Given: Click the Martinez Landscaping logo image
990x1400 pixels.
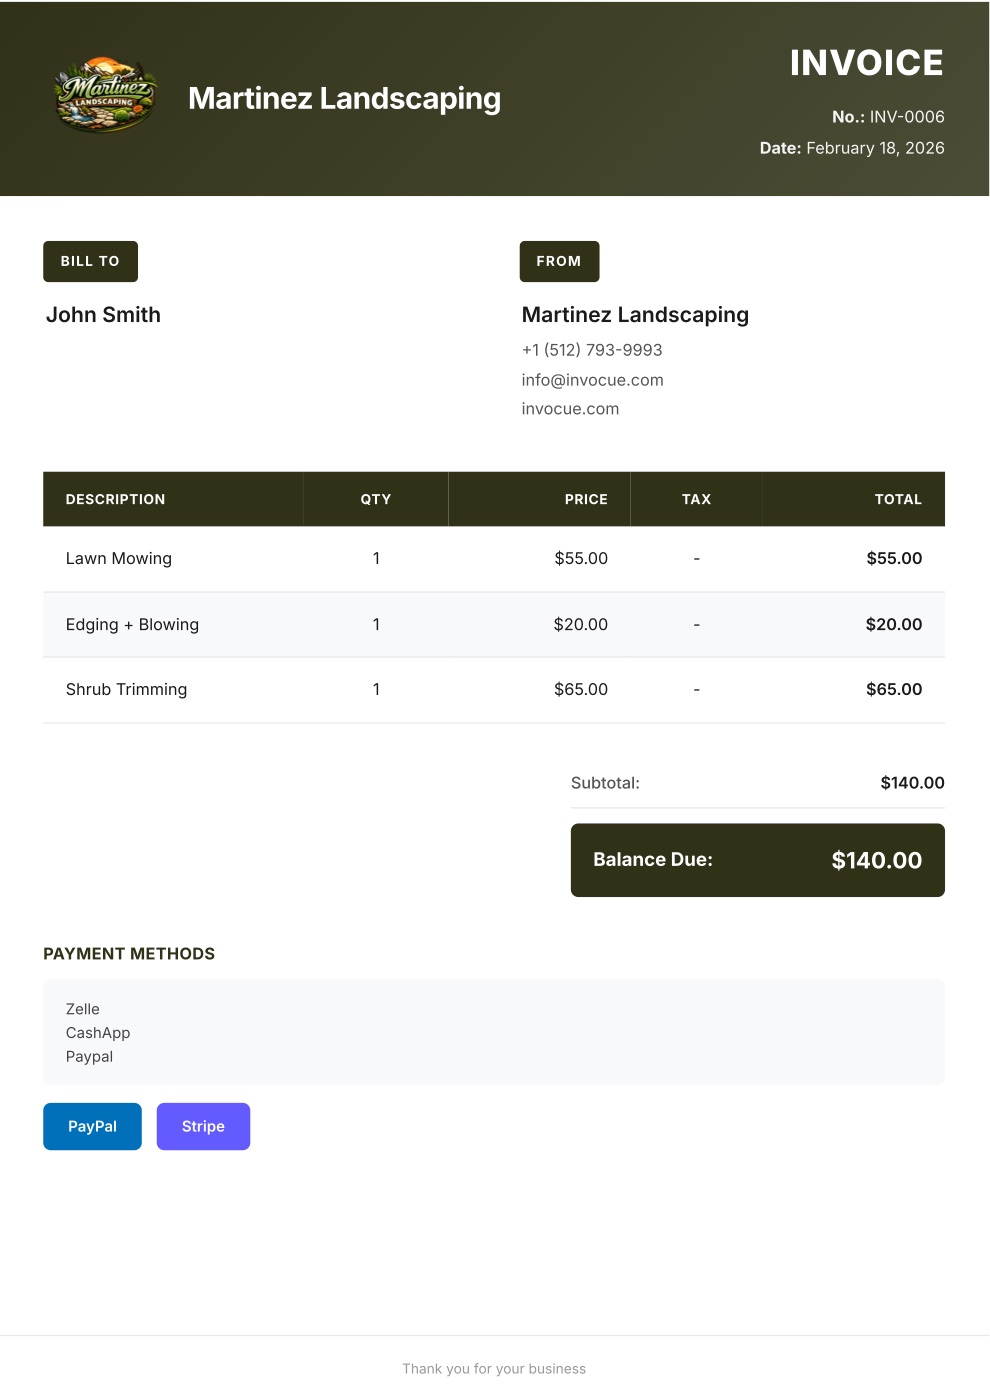Looking at the screenshot, I should (x=105, y=97).
